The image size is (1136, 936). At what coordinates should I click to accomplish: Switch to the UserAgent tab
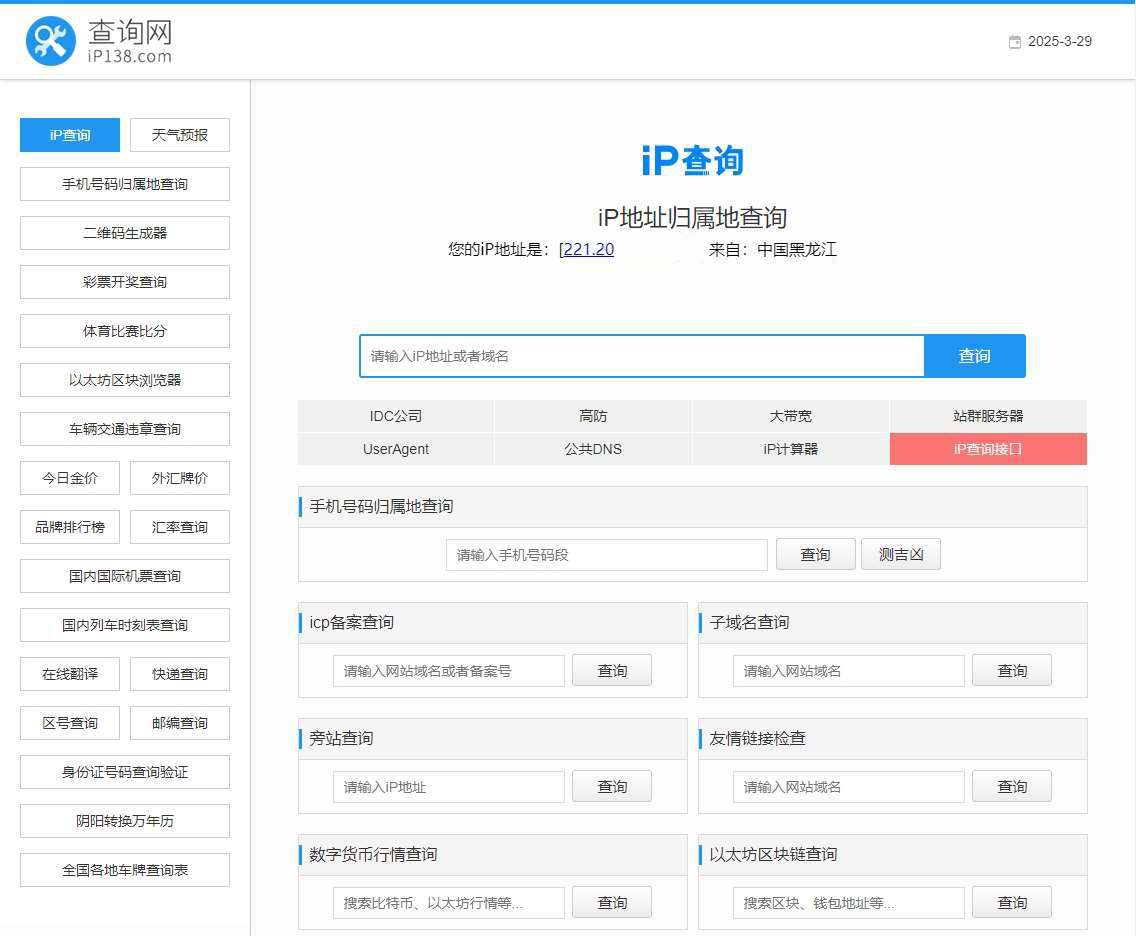click(395, 450)
